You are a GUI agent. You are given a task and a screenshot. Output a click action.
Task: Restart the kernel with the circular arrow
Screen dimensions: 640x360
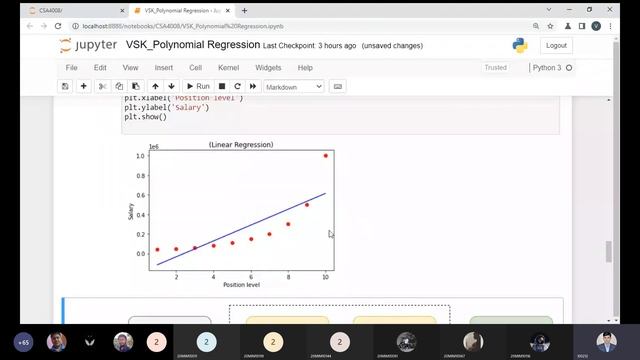pyautogui.click(x=238, y=87)
